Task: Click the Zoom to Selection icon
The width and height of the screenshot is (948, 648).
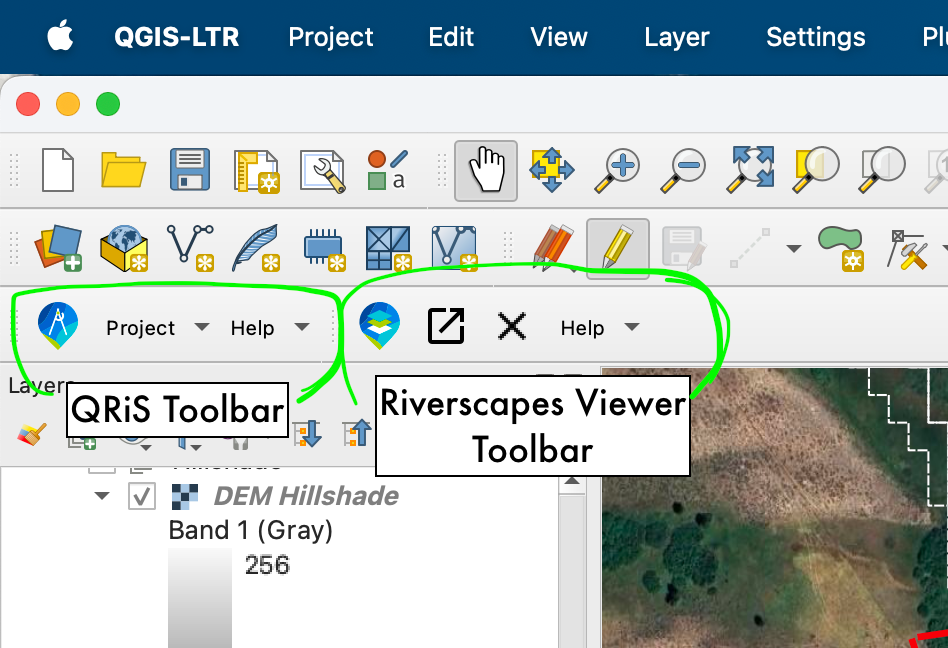Action: pyautogui.click(x=816, y=170)
